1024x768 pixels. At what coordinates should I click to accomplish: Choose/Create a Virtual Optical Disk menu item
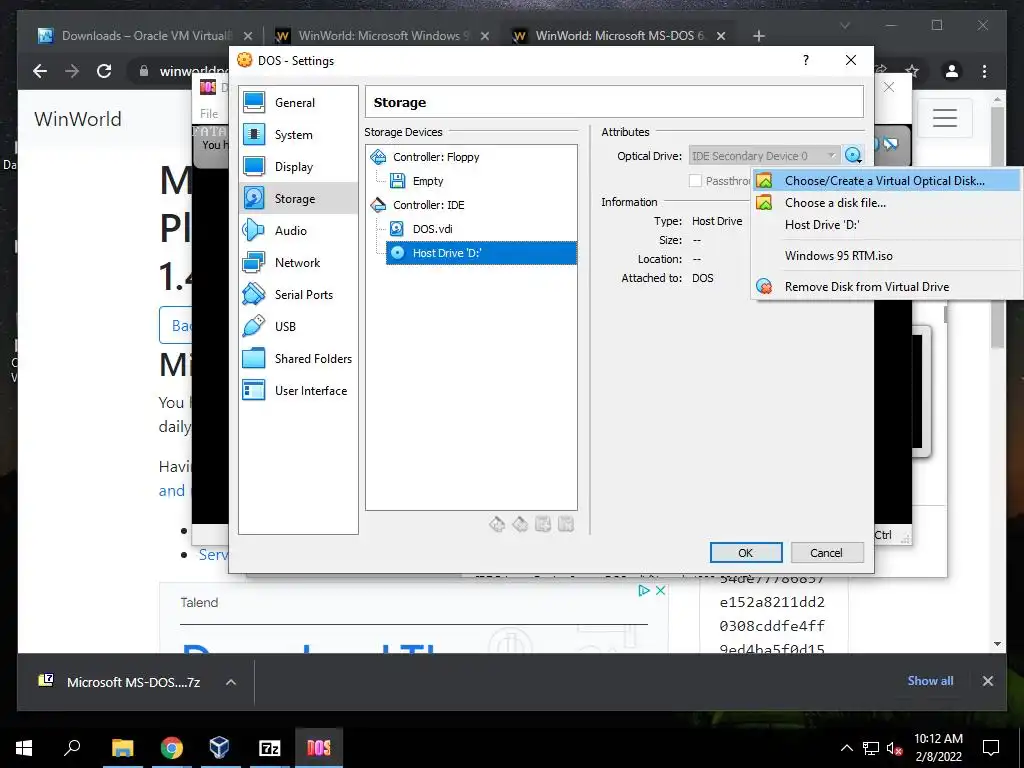click(x=886, y=181)
